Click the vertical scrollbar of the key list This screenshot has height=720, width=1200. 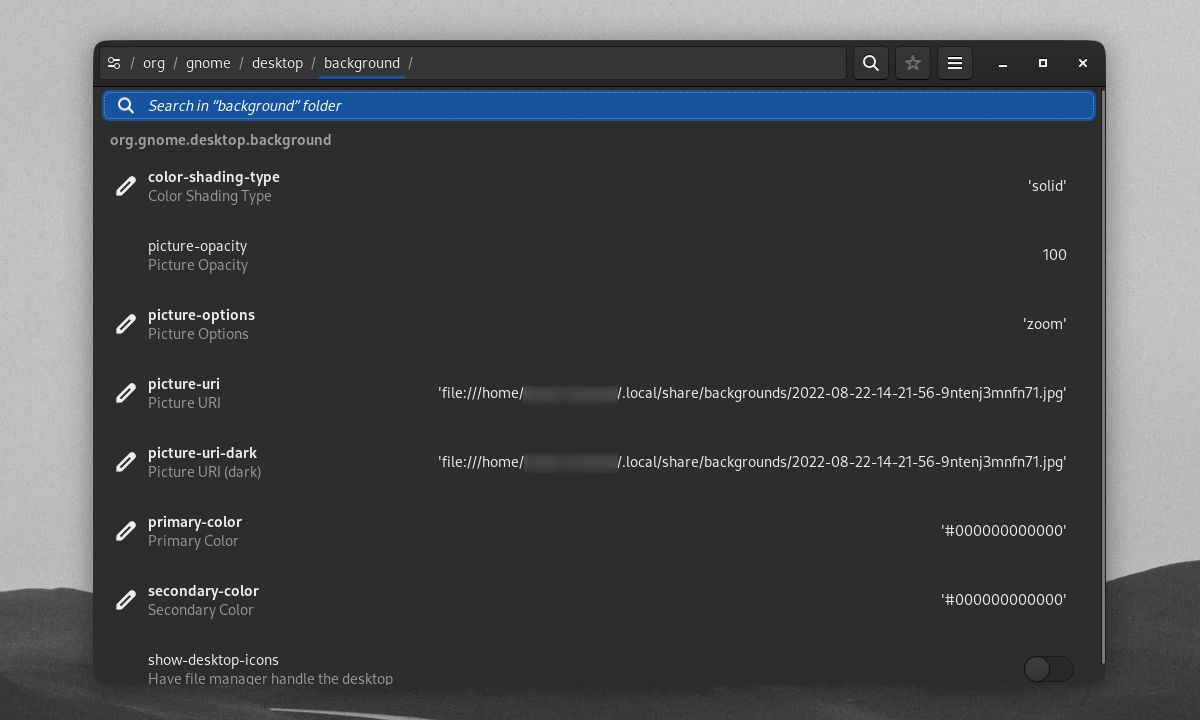click(1101, 375)
